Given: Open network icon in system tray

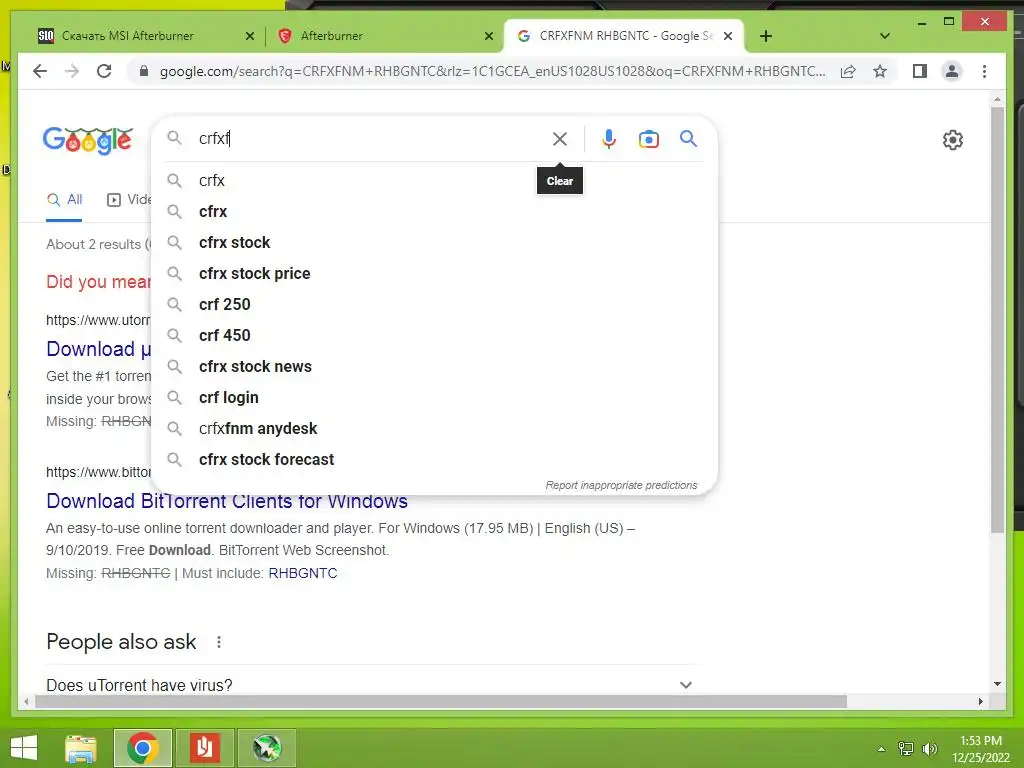Looking at the screenshot, I should click(906, 748).
